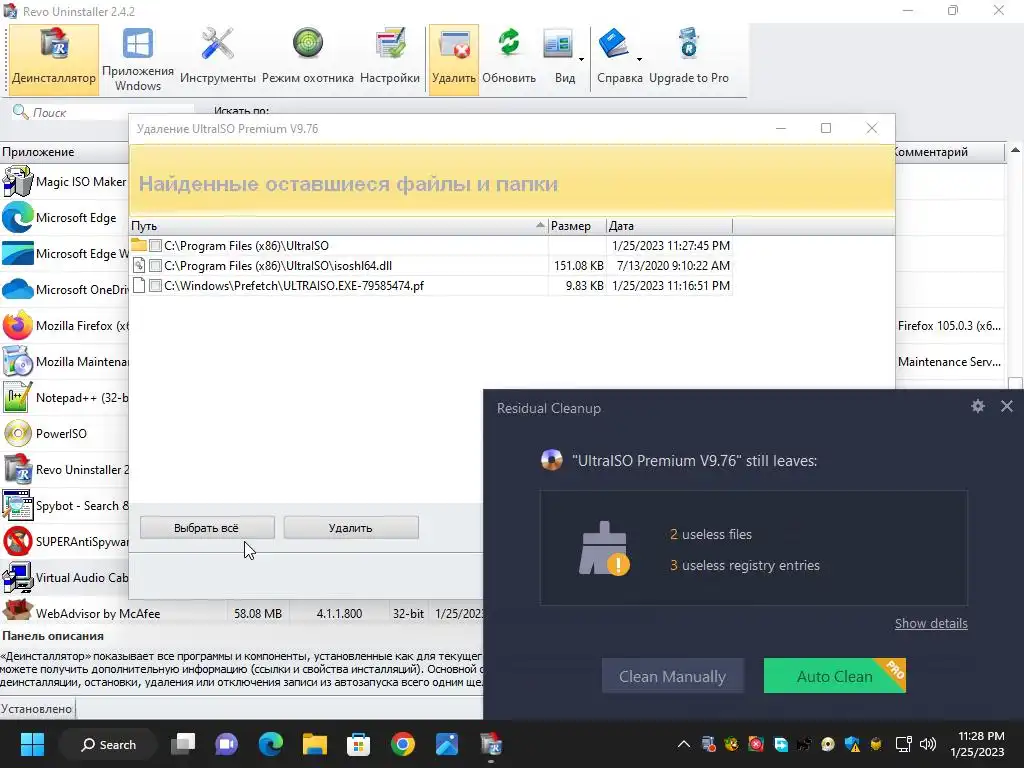Click Clean Manually in Residual Cleanup

(672, 676)
